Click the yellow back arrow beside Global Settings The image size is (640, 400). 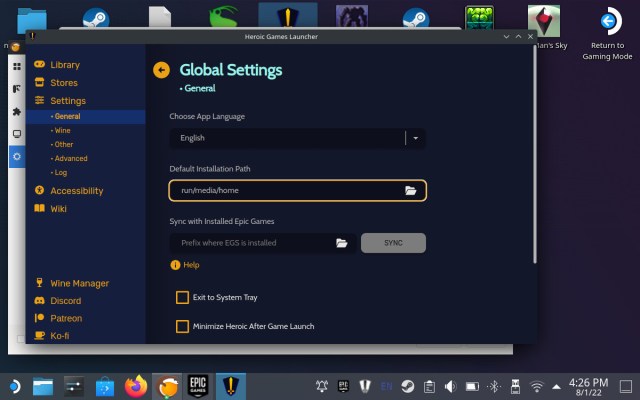click(162, 70)
